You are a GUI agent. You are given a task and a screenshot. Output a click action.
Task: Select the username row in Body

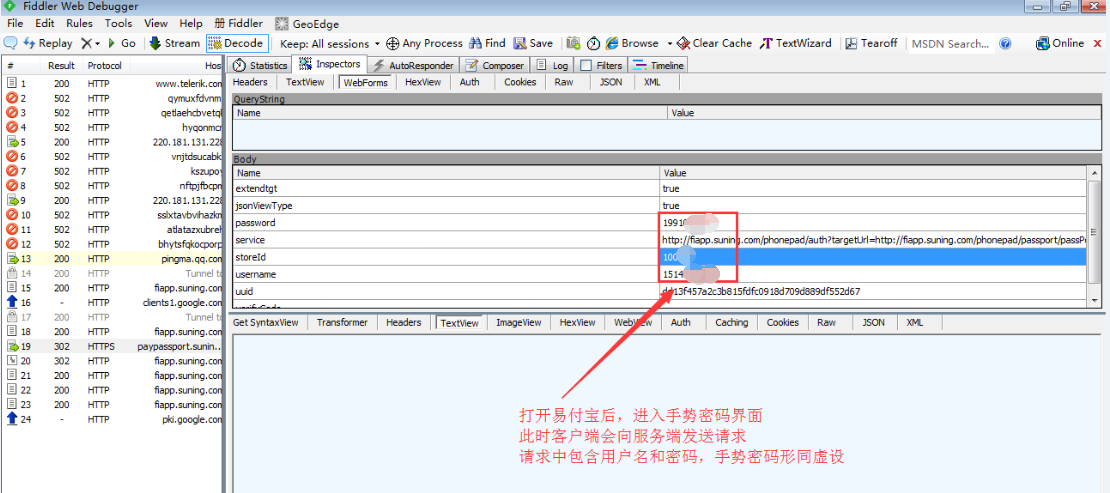pos(661,274)
